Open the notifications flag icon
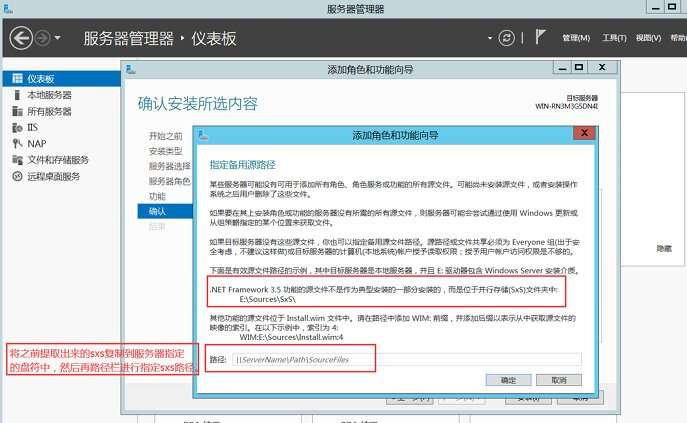The width and height of the screenshot is (687, 423). click(540, 37)
